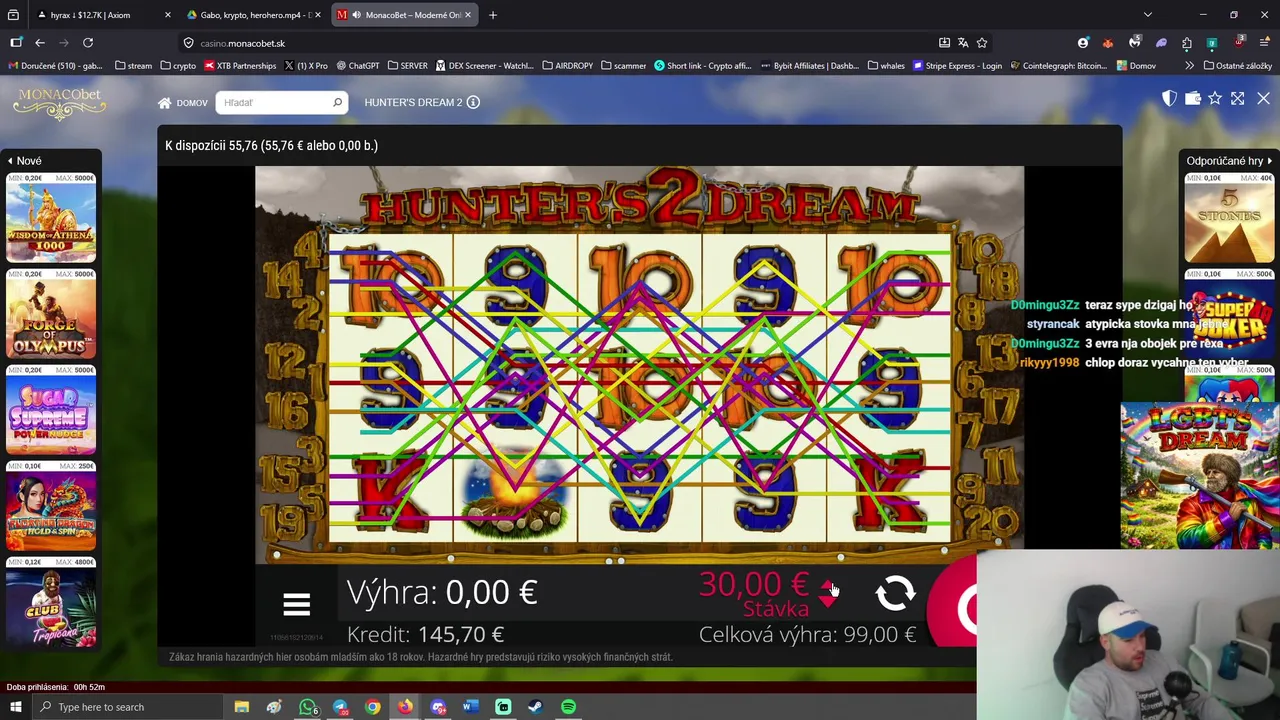This screenshot has height=720, width=1280.
Task: Bookmark this page with star icon
Action: (x=982, y=43)
